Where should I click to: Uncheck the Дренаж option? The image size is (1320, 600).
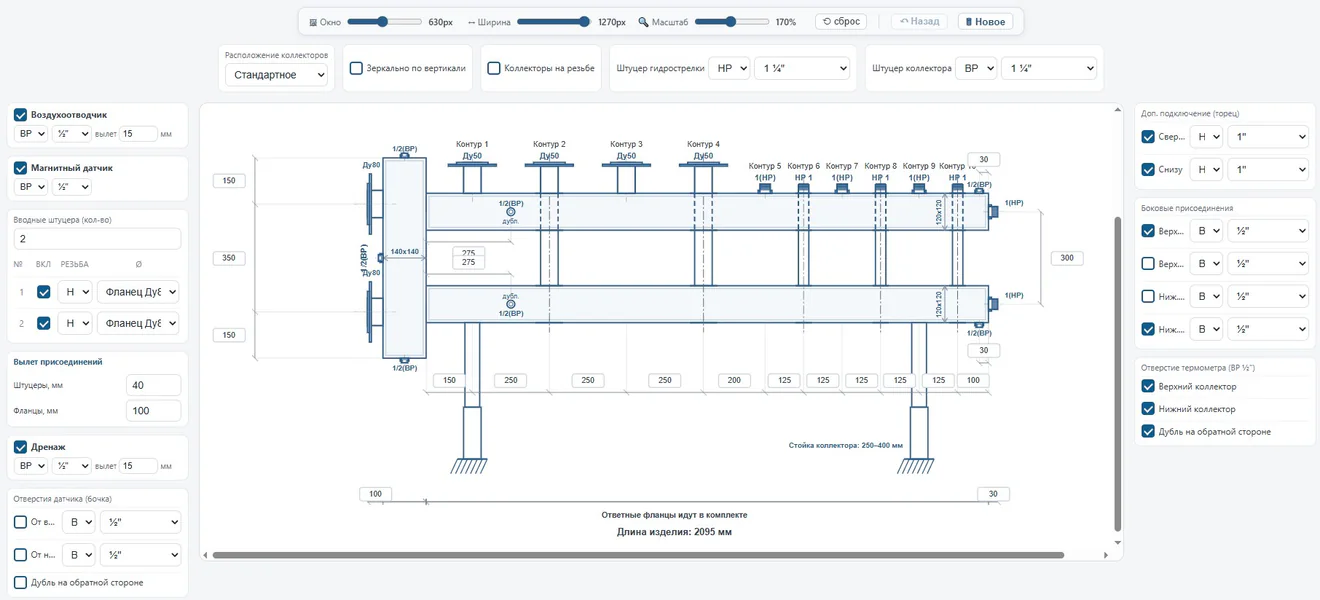tap(20, 447)
